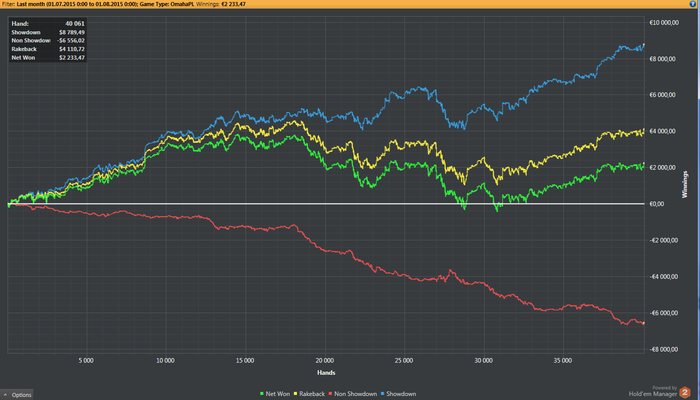Click the '-€6 000,00' y-axis label
This screenshot has height=400, width=700.
click(x=663, y=313)
